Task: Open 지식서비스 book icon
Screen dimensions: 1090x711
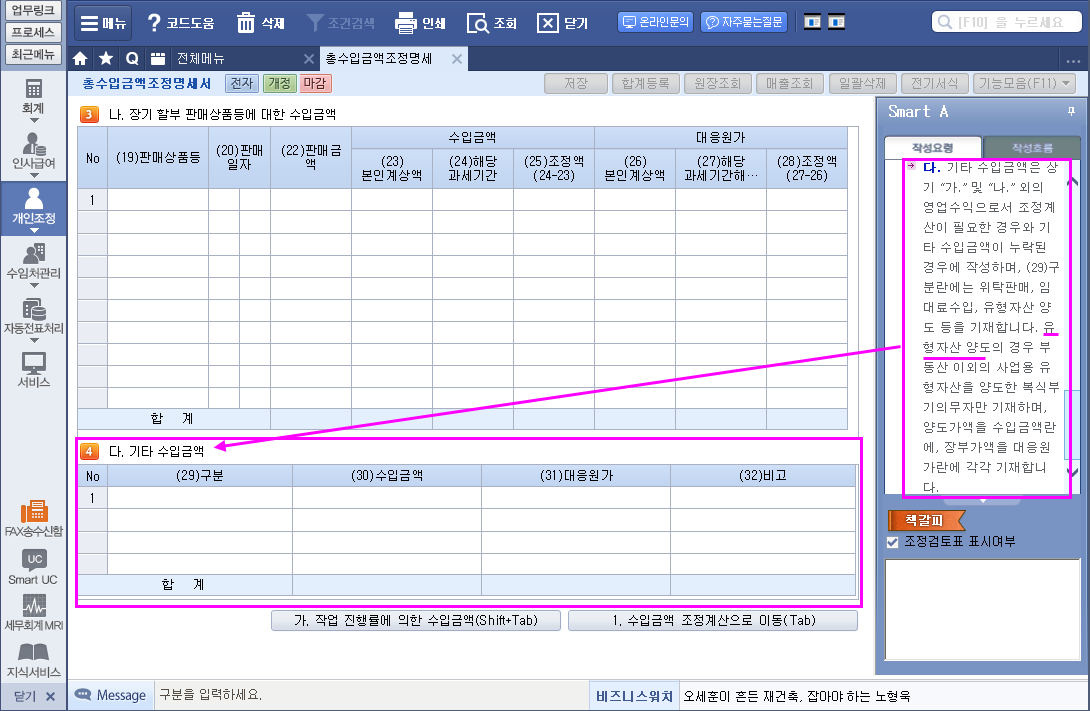Action: (x=33, y=660)
